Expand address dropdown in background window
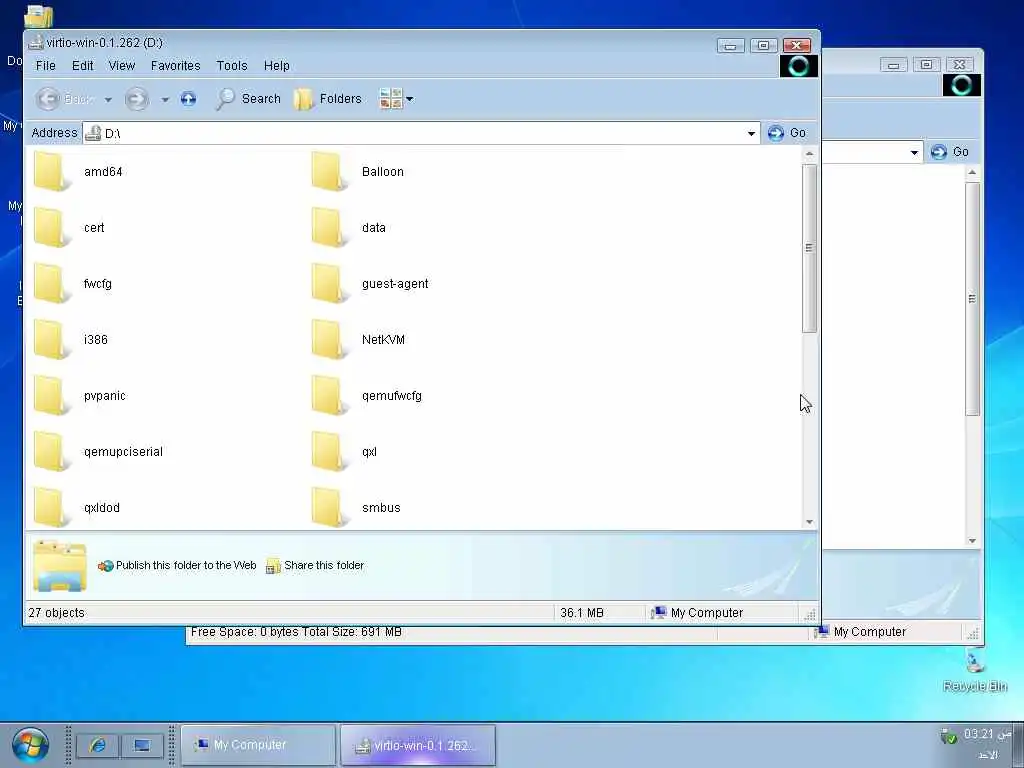Screen dimensions: 1024x768 (914, 152)
